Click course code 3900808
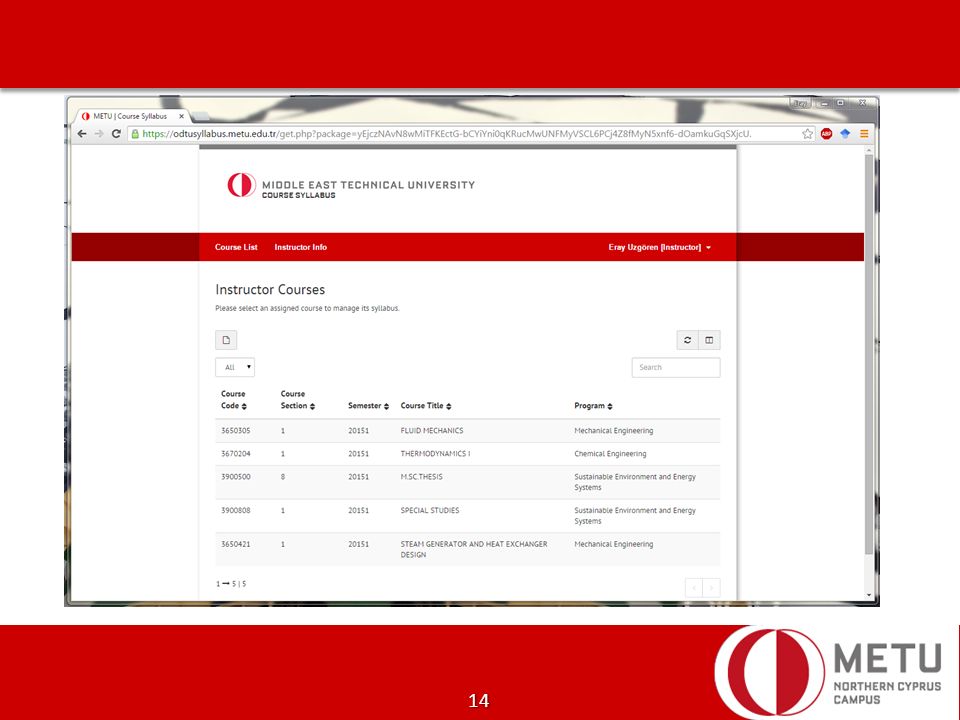 (x=236, y=511)
